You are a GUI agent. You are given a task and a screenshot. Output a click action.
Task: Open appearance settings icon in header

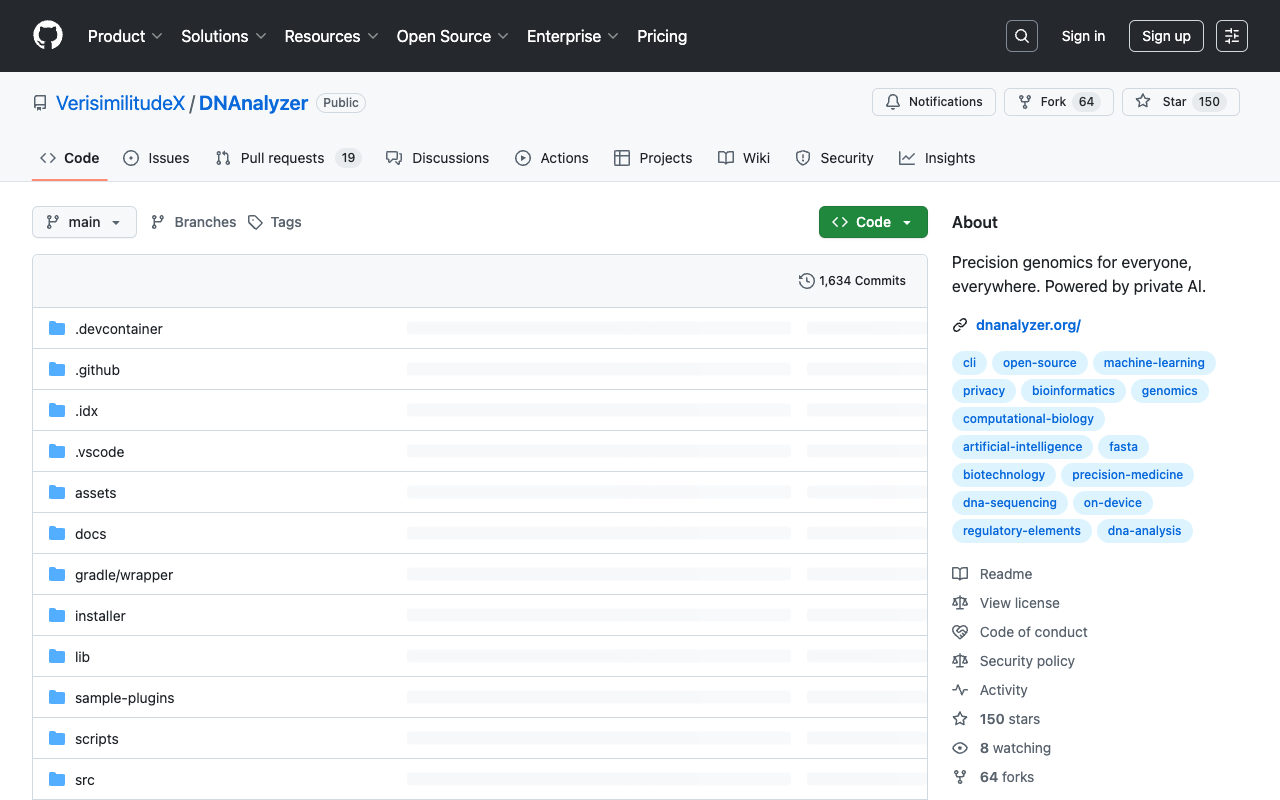[x=1232, y=36]
